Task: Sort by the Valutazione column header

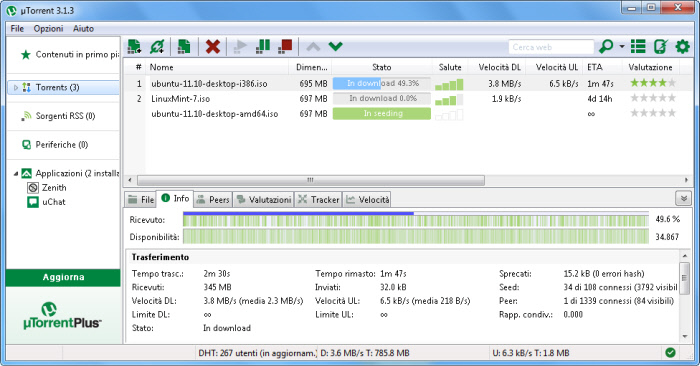Action: point(650,67)
